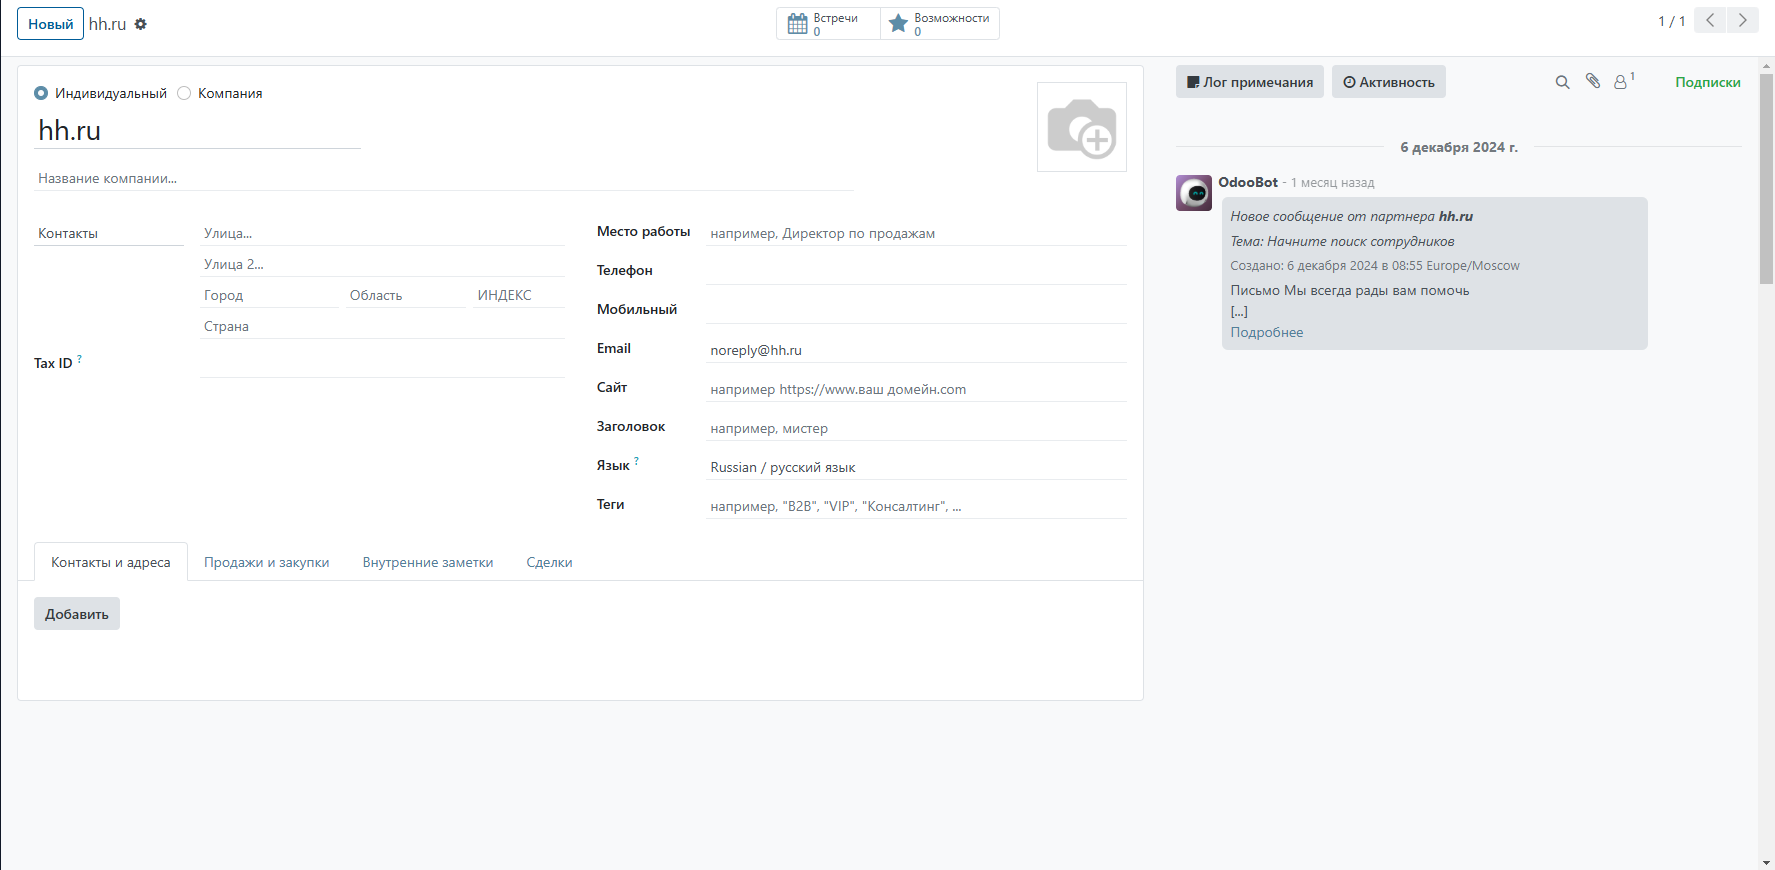The height and width of the screenshot is (870, 1775).
Task: Switch to Продажи и закупки tab
Action: (x=266, y=562)
